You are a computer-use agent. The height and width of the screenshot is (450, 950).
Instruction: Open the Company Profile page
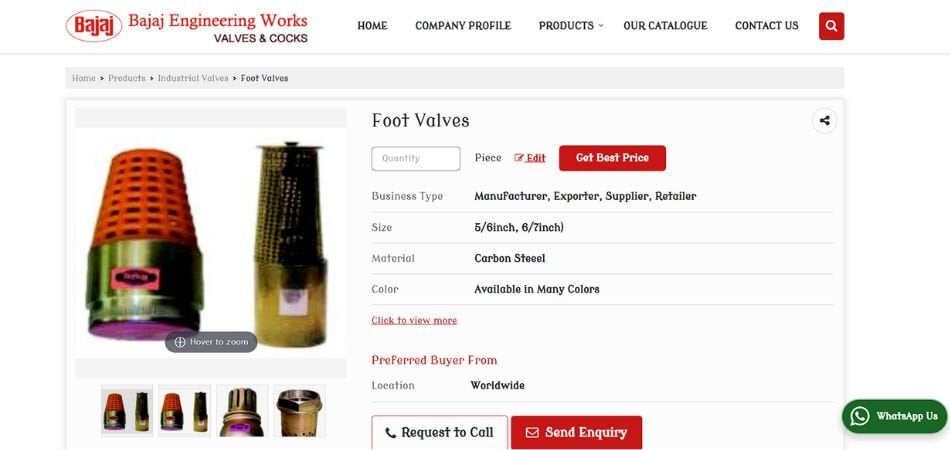point(463,26)
